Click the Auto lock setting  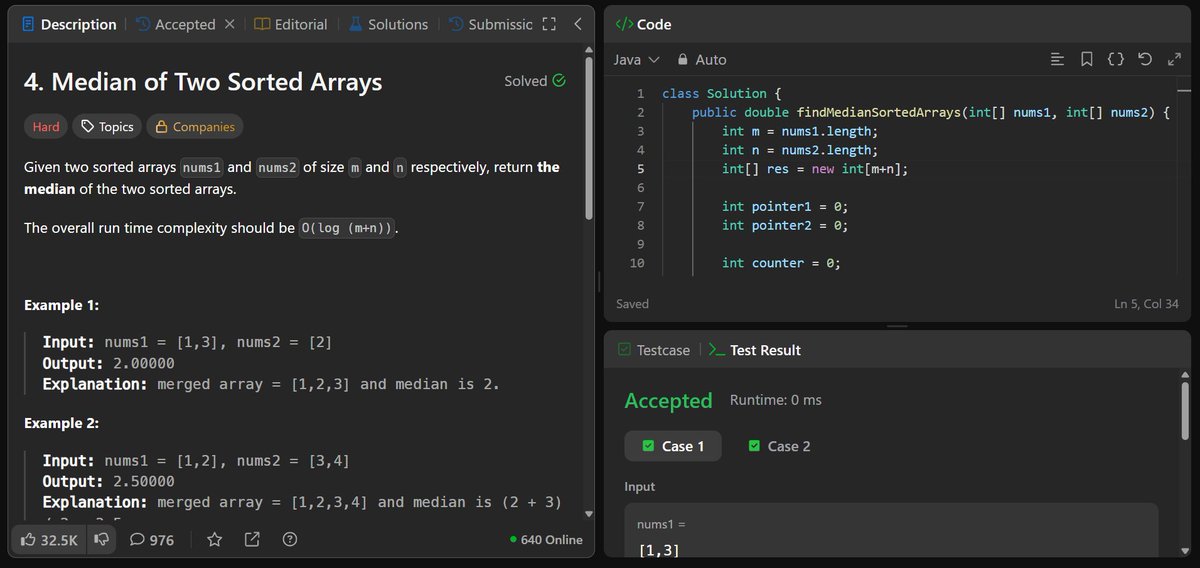[701, 60]
